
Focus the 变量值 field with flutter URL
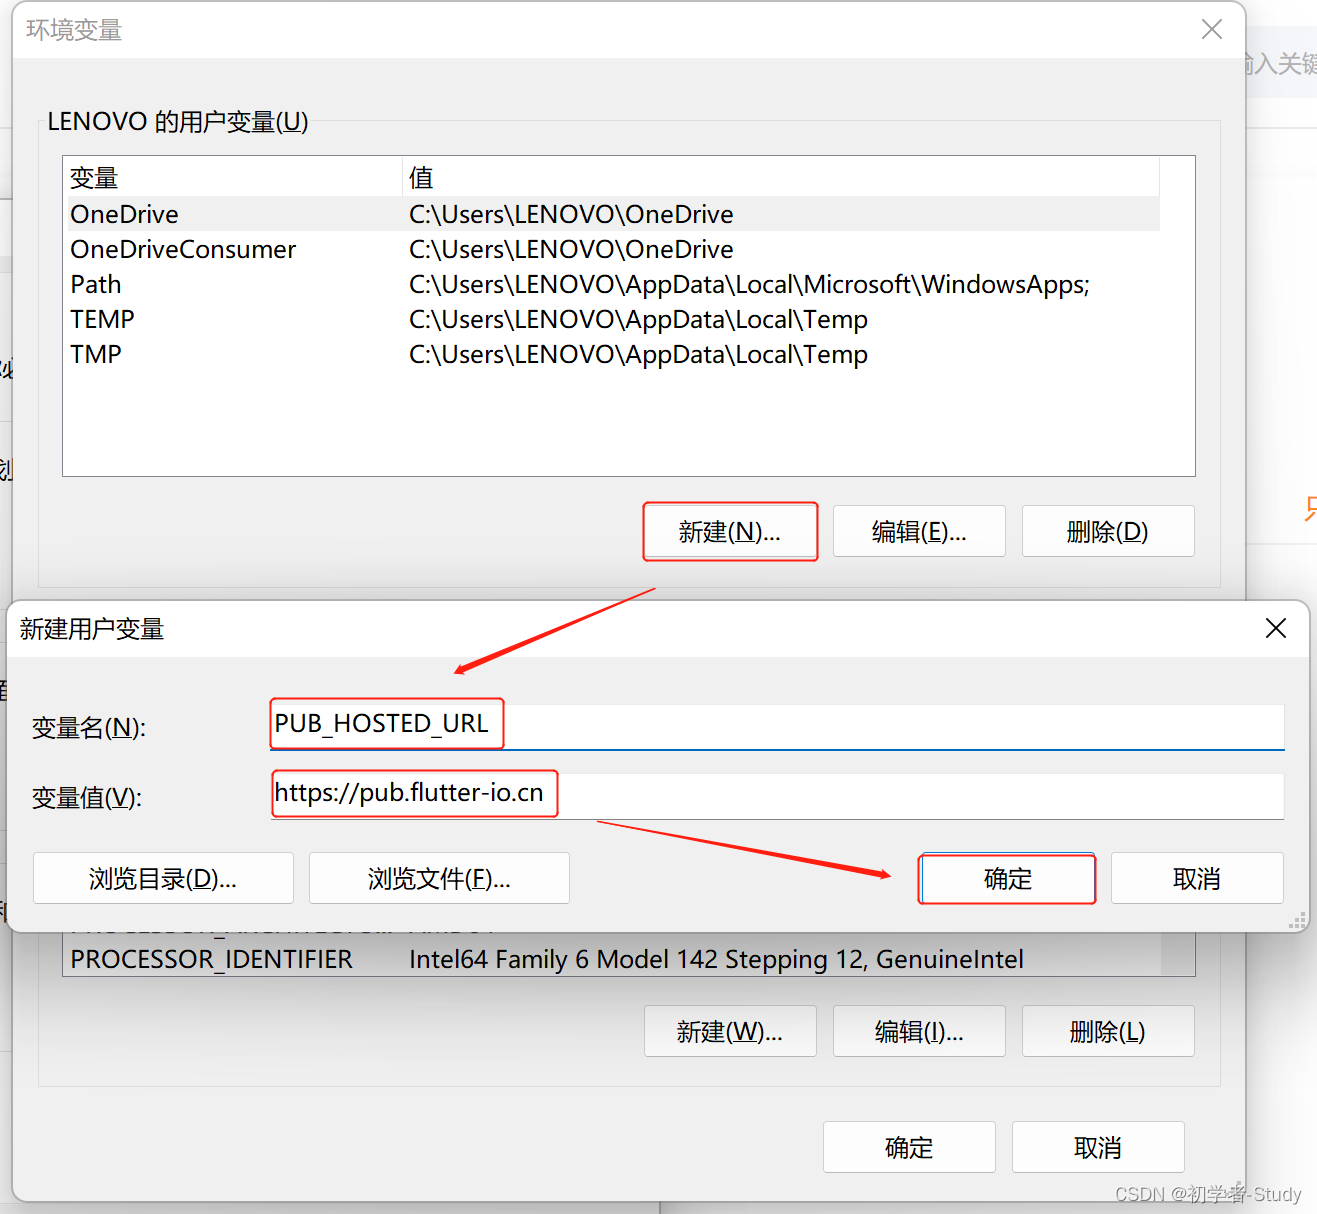point(777,796)
